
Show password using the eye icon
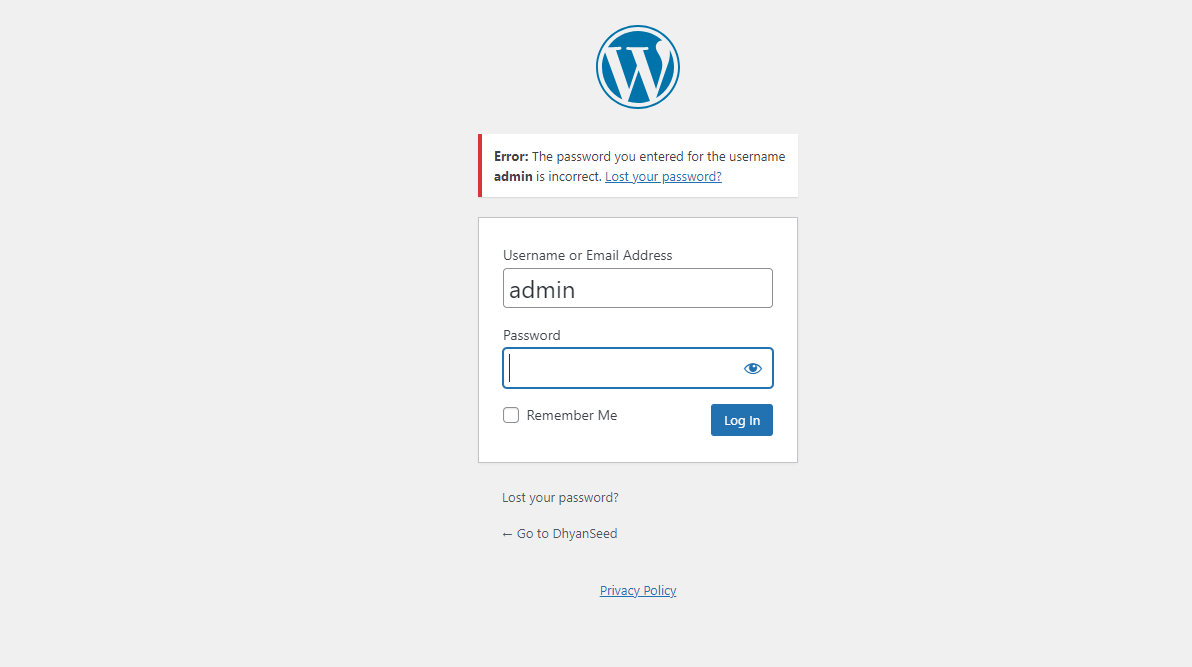(753, 368)
